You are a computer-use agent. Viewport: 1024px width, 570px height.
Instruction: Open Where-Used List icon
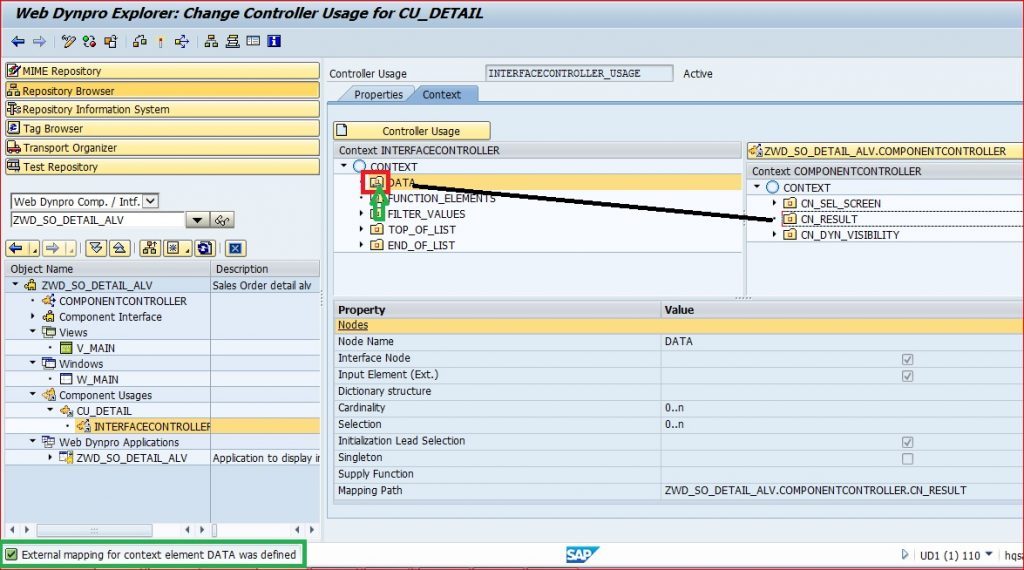tap(182, 42)
